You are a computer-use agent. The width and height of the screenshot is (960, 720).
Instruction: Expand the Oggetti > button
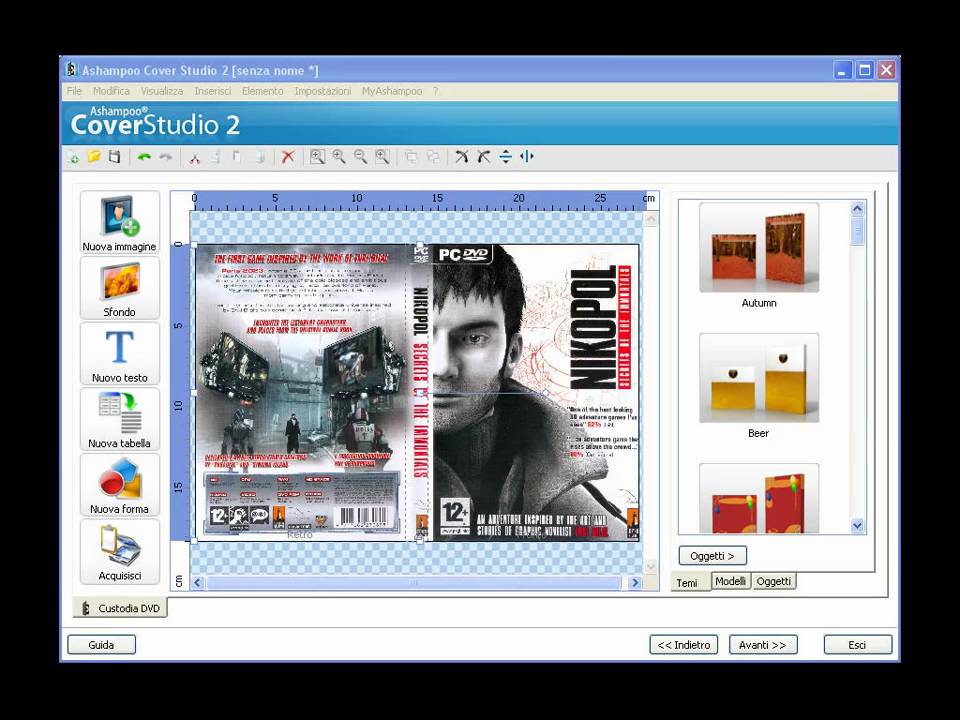[712, 555]
